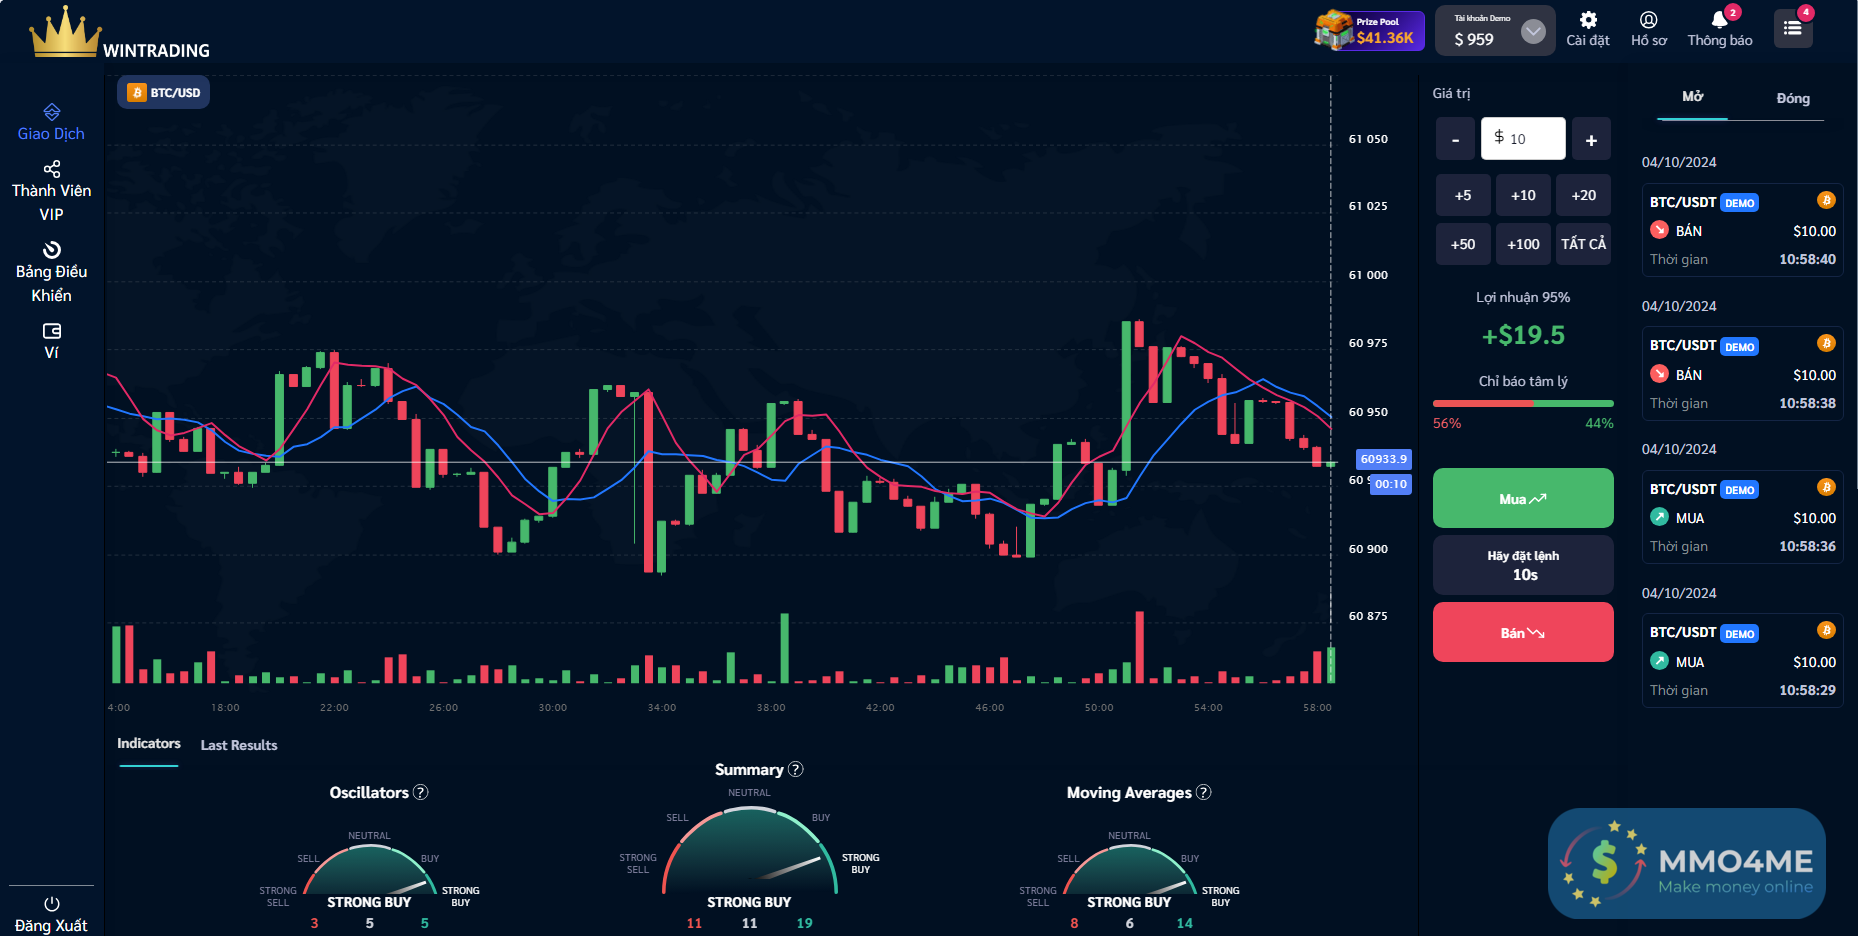The width and height of the screenshot is (1858, 936).
Task: Click the Đăng Xuất power icon
Action: [x=52, y=904]
